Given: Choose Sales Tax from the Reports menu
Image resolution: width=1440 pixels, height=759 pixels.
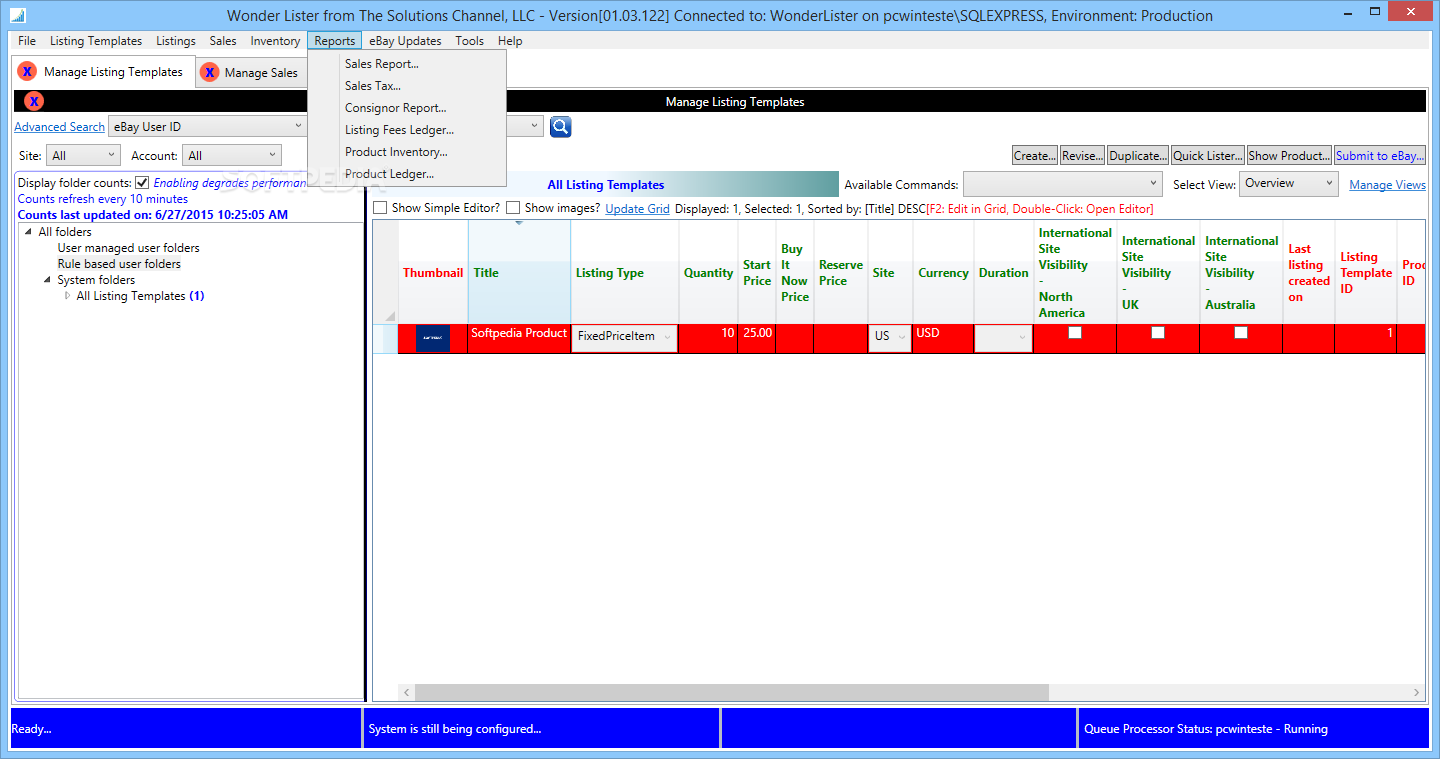Looking at the screenshot, I should 407,86.
